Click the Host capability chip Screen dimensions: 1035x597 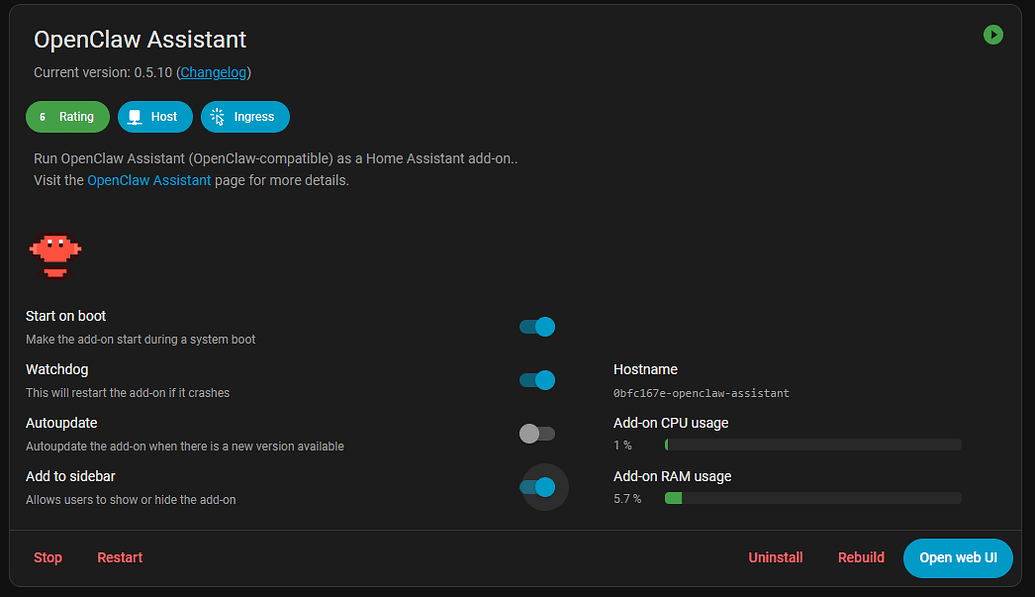155,117
